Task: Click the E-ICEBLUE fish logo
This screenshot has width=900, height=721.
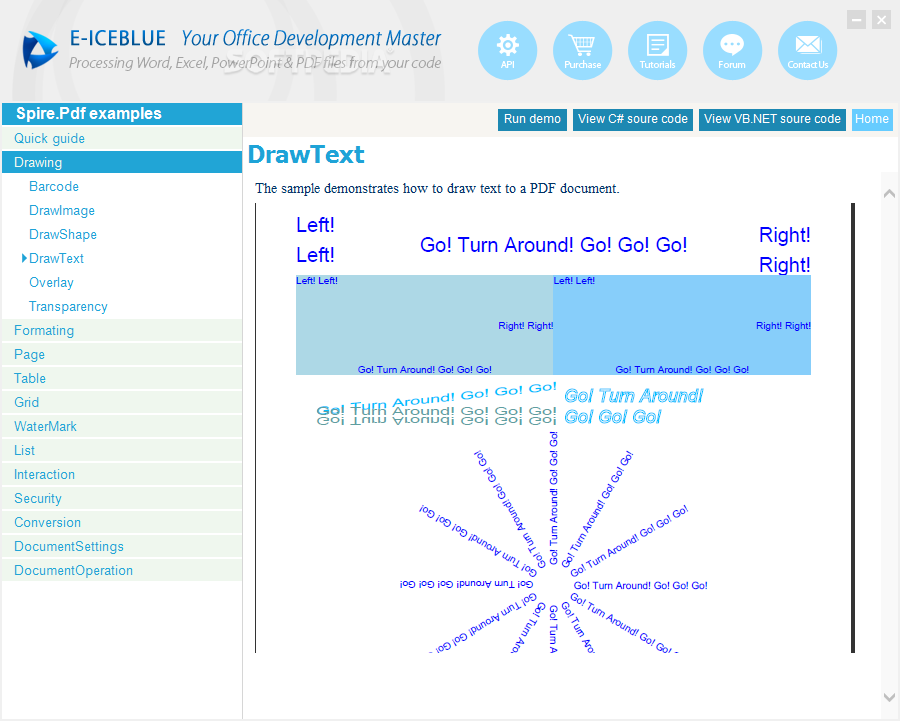Action: (40, 50)
